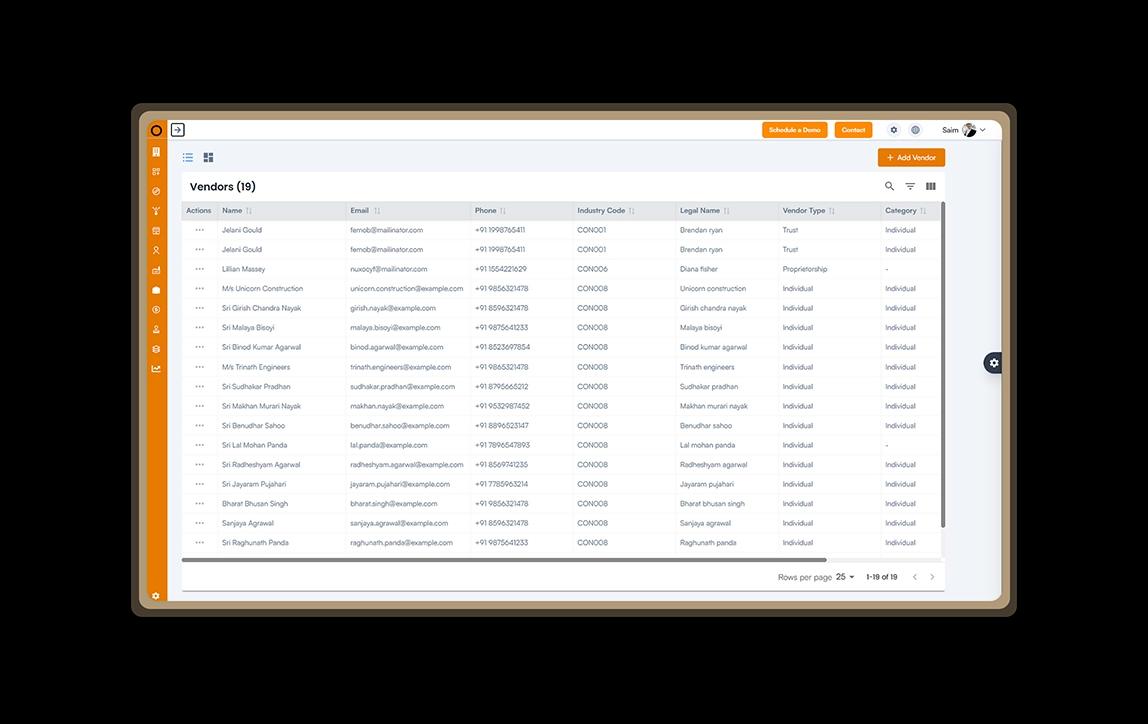Click the bank icon at the sidebar top
The height and width of the screenshot is (724, 1148).
[155, 151]
